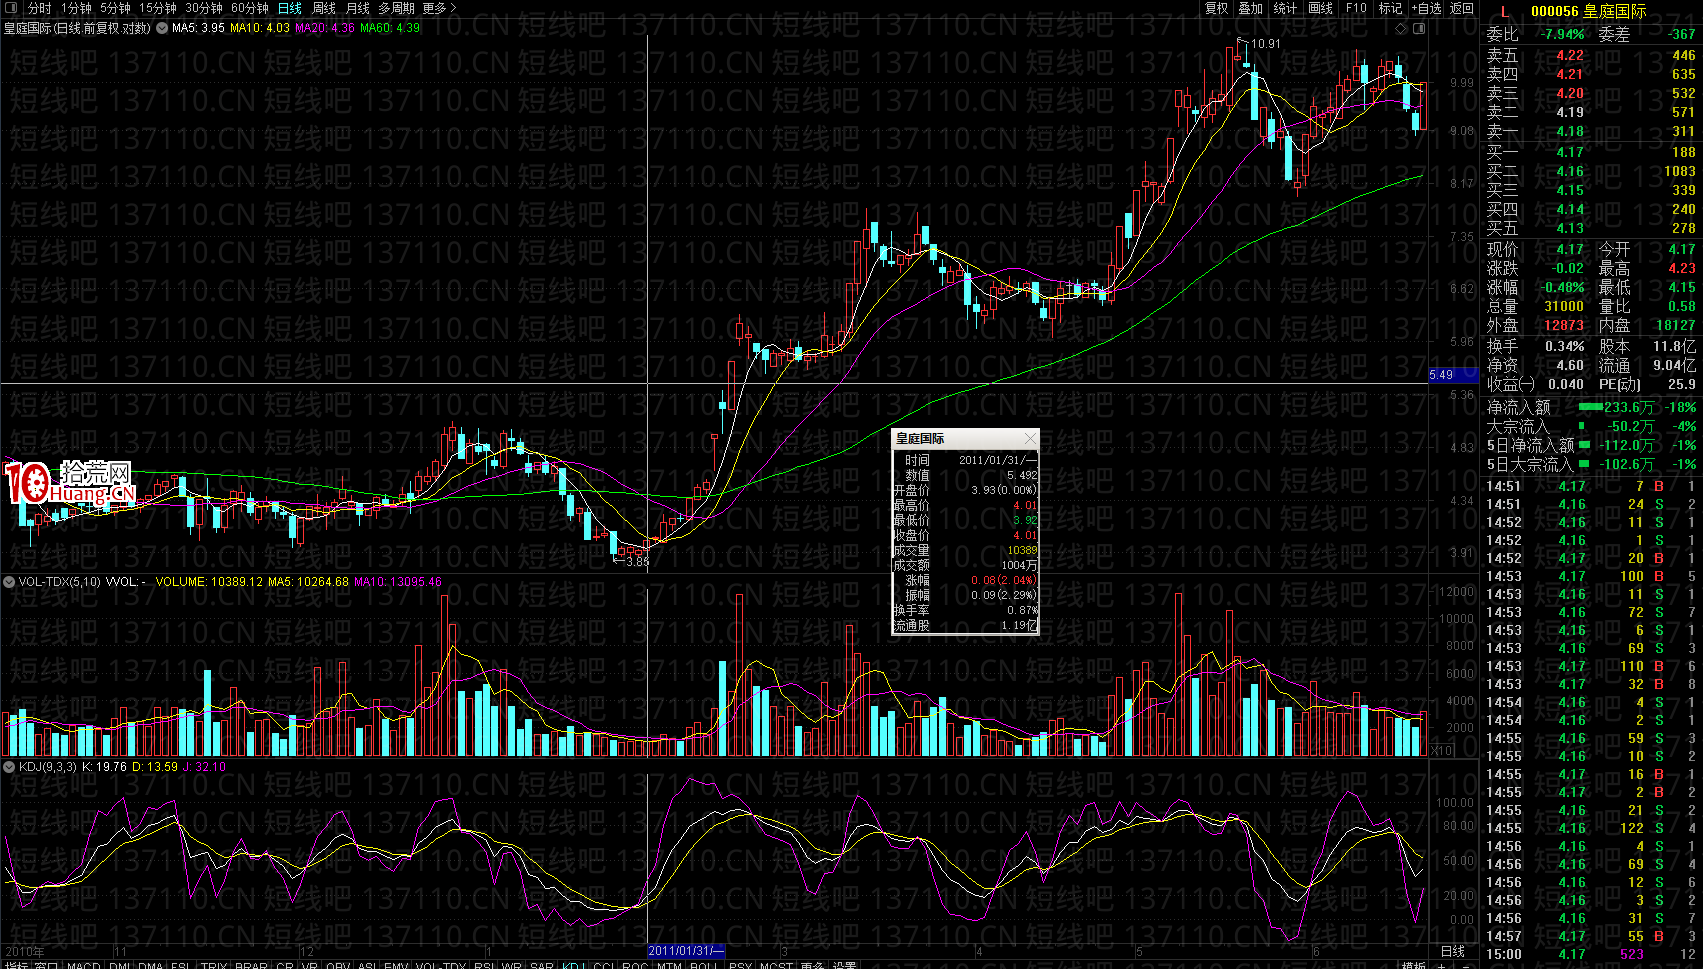Click the panel layout icon at top-left
Viewport: 1703px width, 969px height.
(11, 8)
